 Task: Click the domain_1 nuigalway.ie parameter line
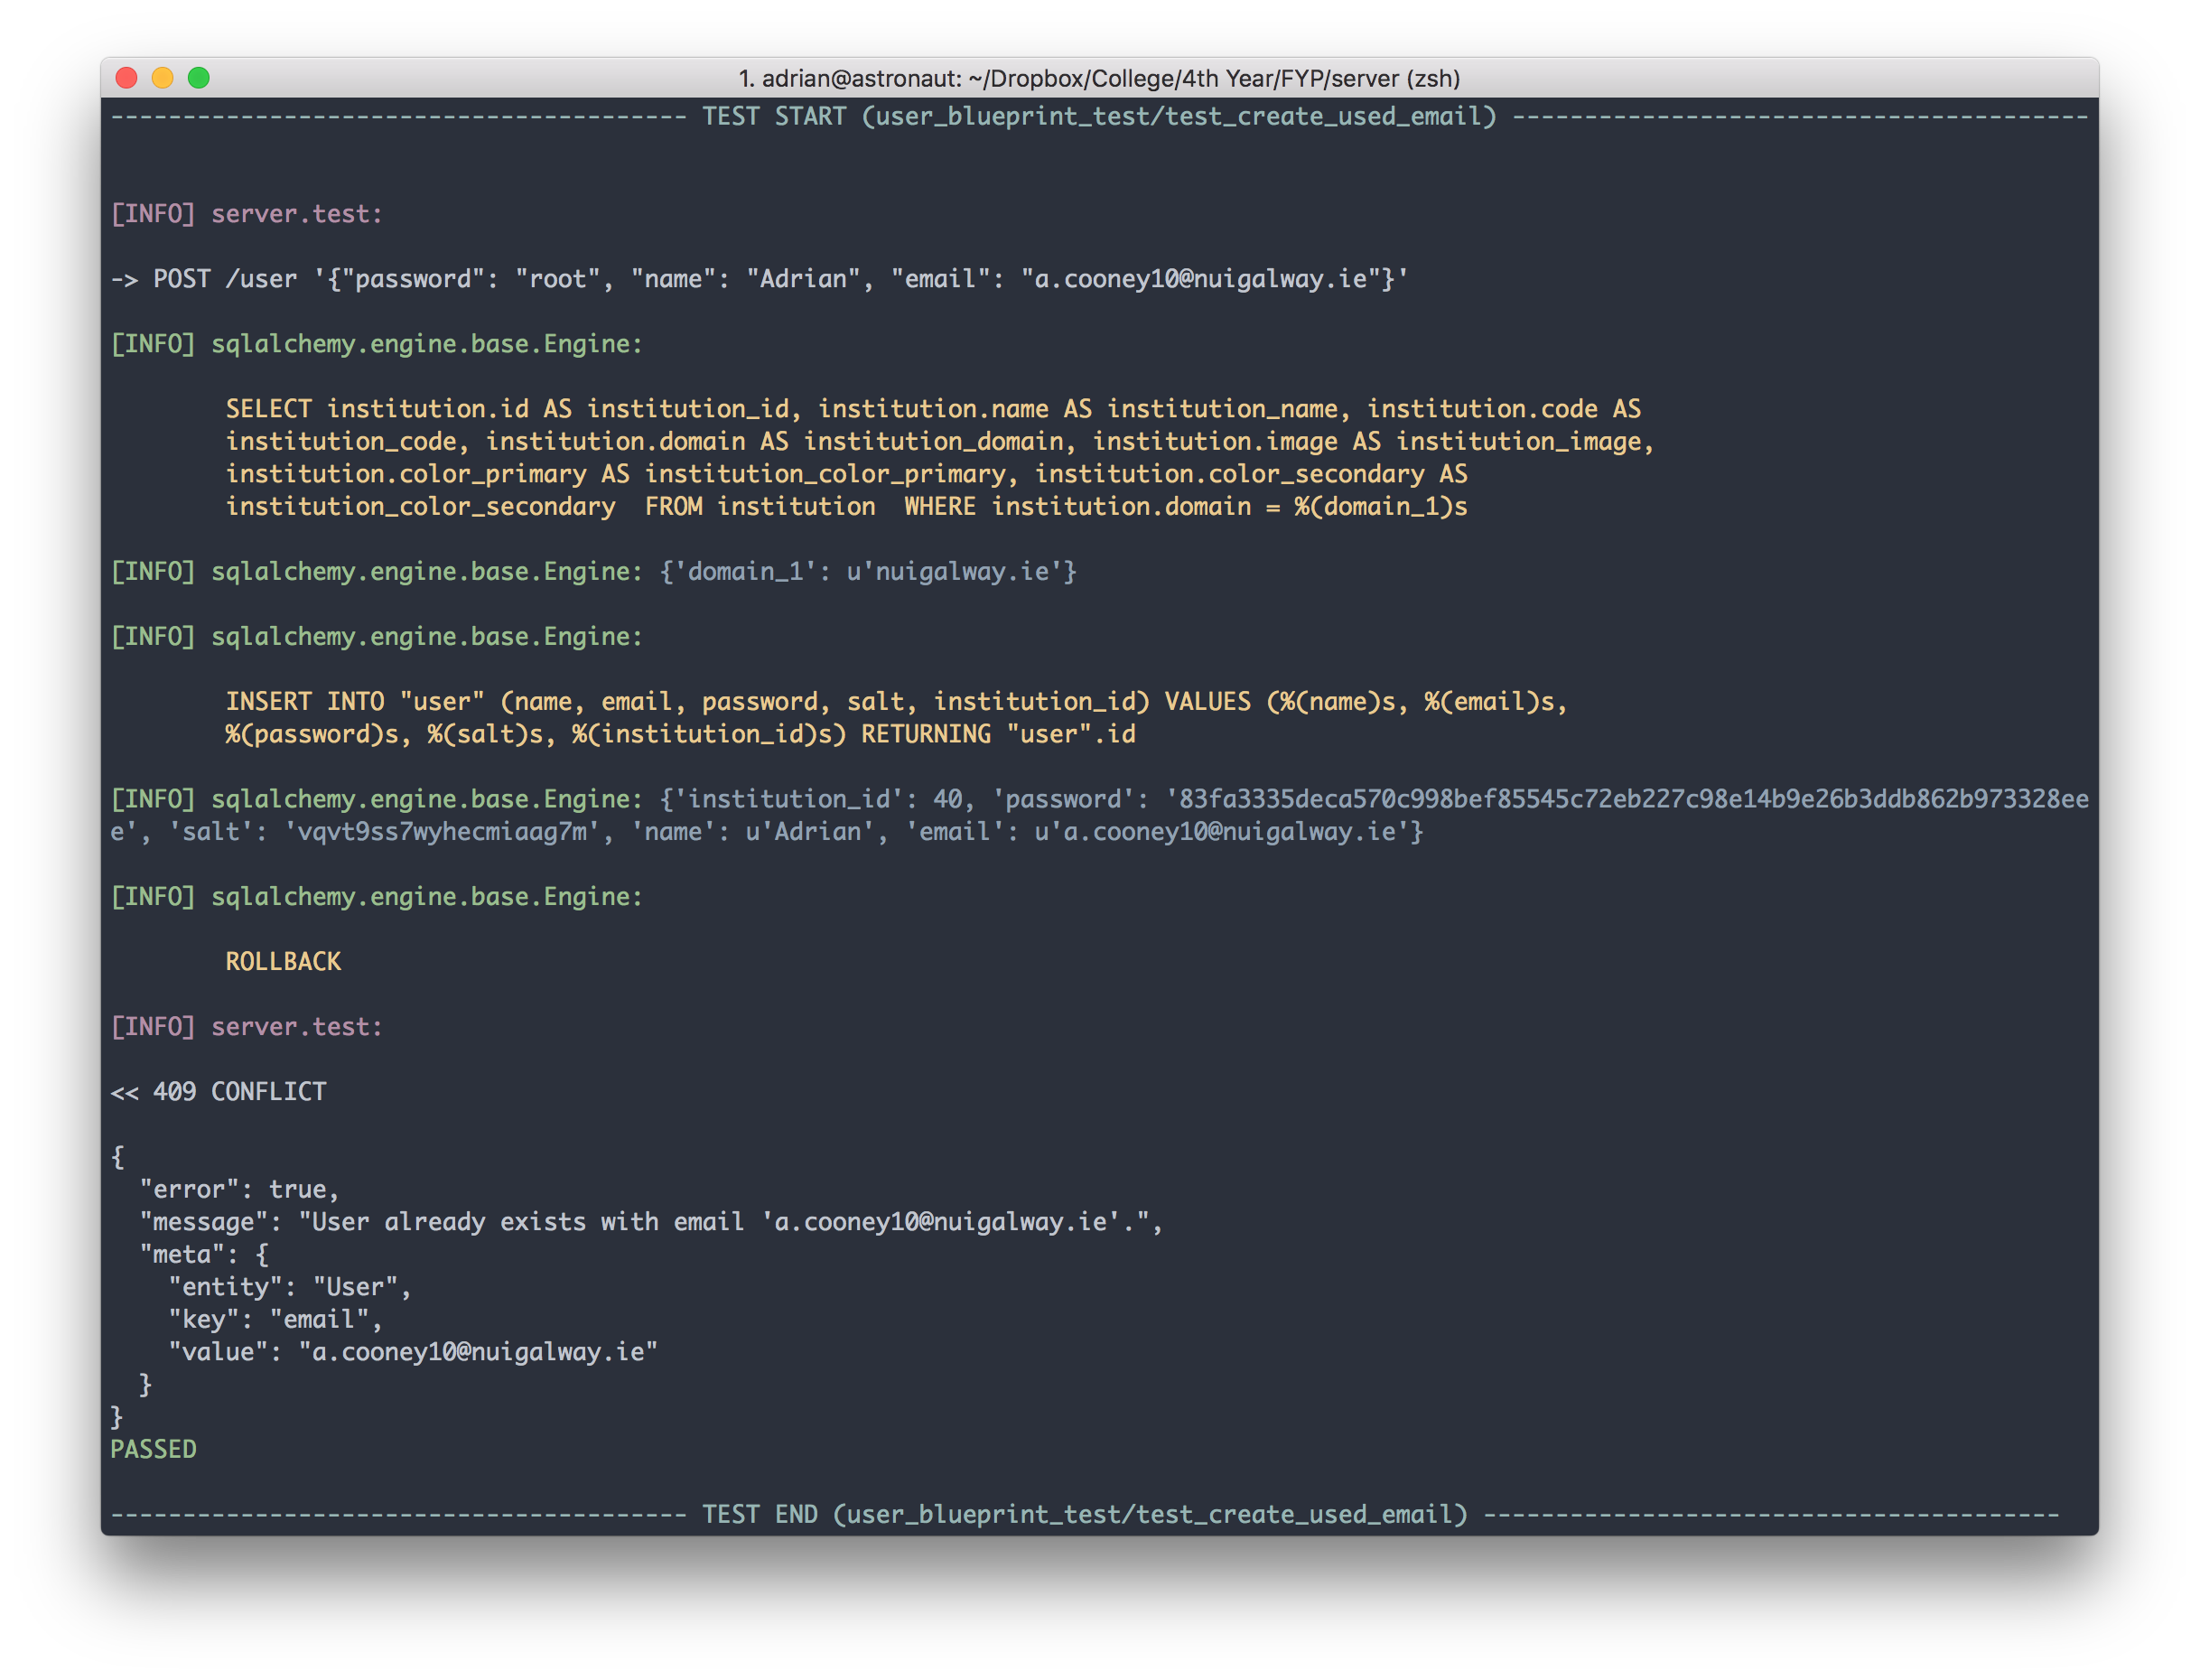[x=866, y=572]
